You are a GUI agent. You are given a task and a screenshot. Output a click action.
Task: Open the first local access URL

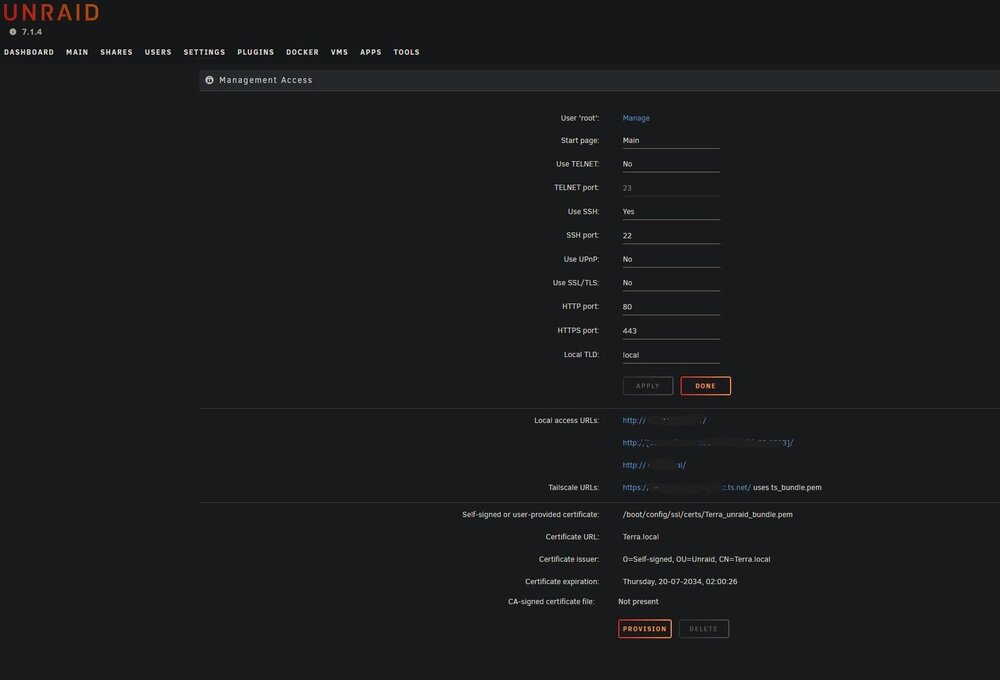coord(664,420)
